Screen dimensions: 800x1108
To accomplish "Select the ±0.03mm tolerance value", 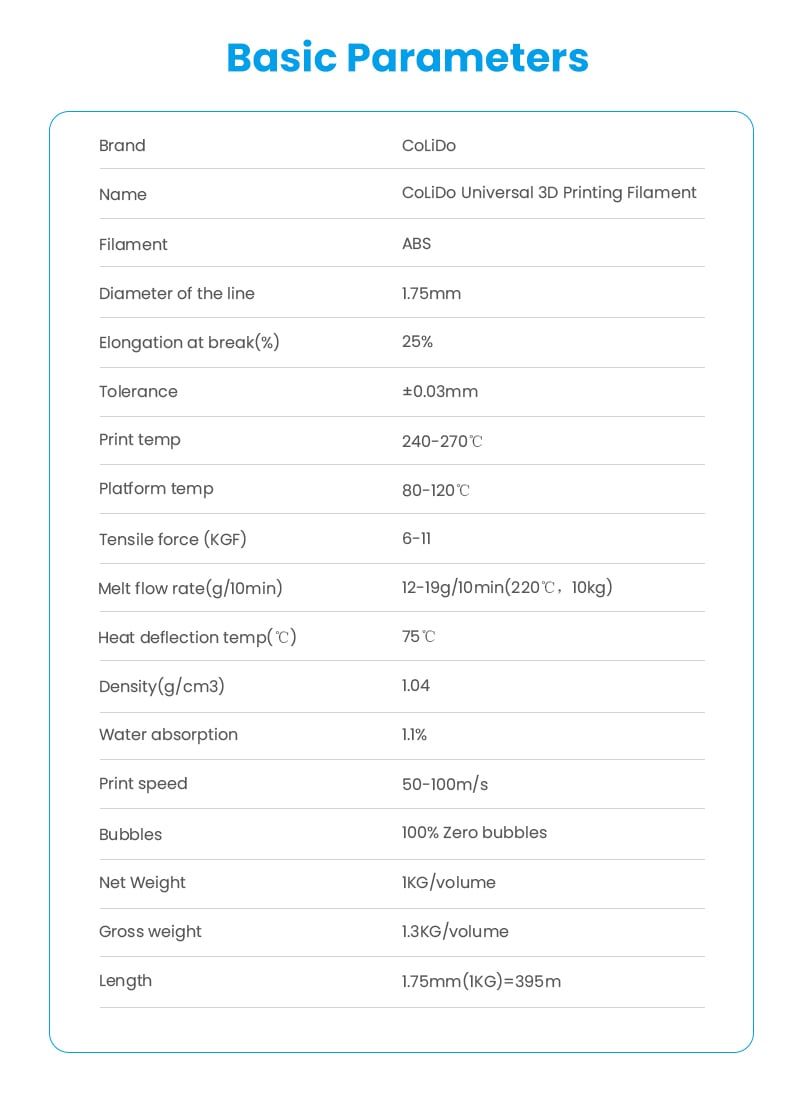I will (439, 391).
